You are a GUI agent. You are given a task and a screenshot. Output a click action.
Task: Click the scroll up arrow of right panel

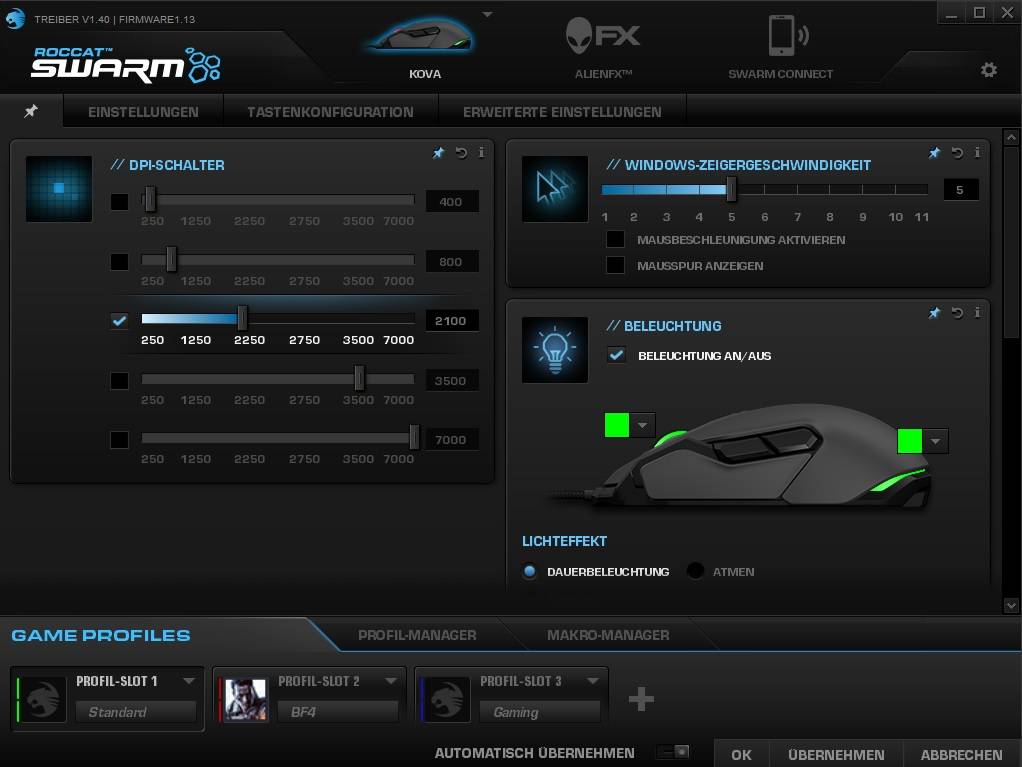coord(1011,137)
